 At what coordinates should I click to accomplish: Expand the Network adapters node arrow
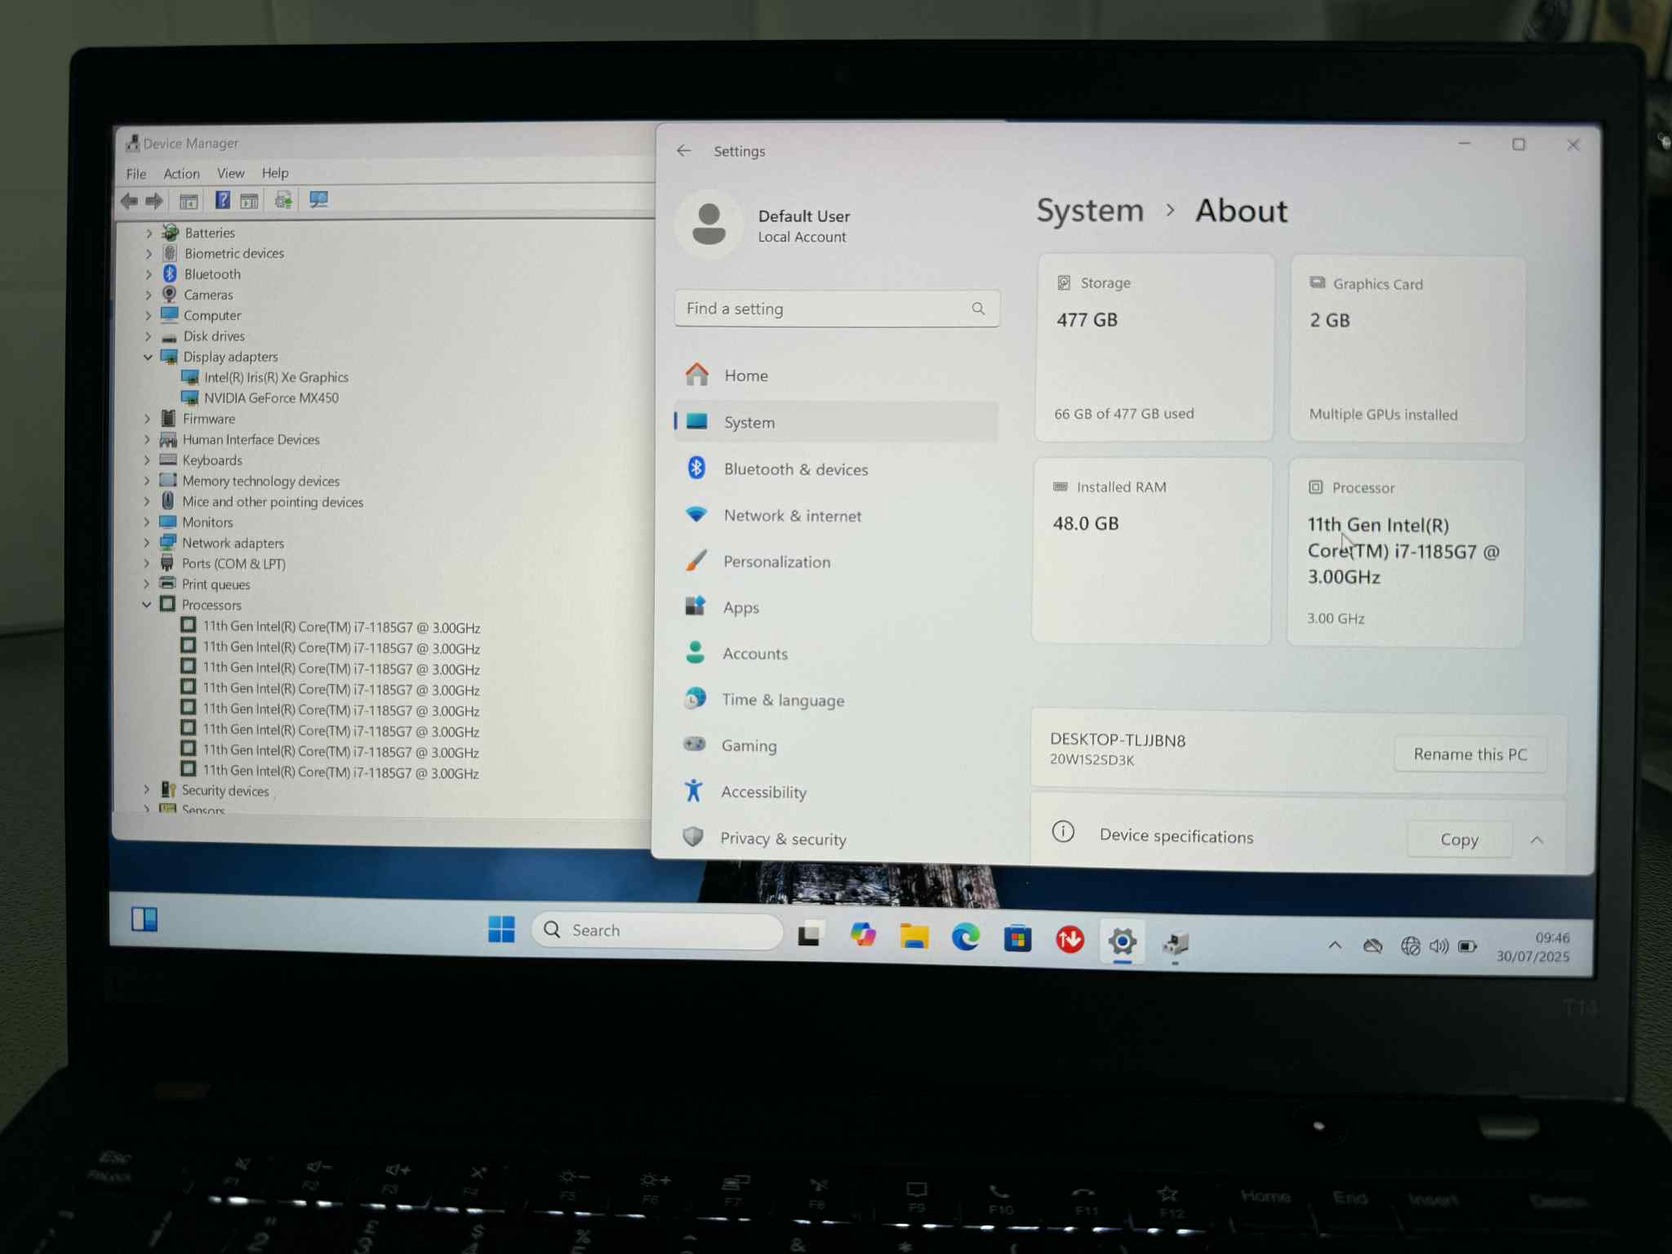(x=147, y=543)
